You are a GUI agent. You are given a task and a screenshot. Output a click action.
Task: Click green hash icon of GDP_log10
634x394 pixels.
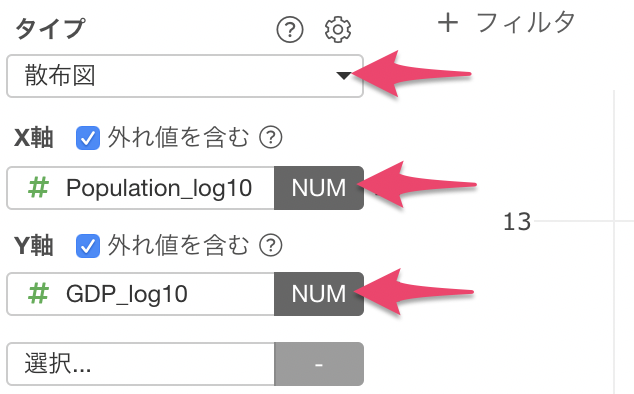point(38,294)
